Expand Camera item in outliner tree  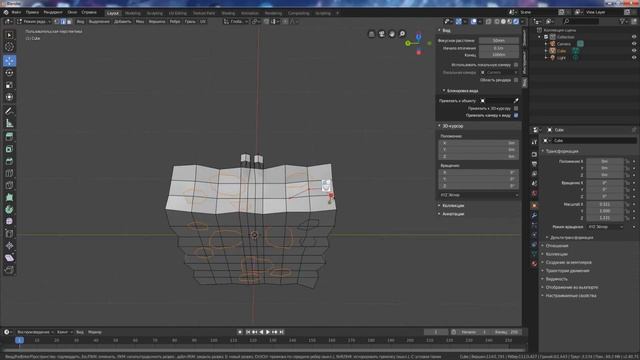pyautogui.click(x=546, y=44)
